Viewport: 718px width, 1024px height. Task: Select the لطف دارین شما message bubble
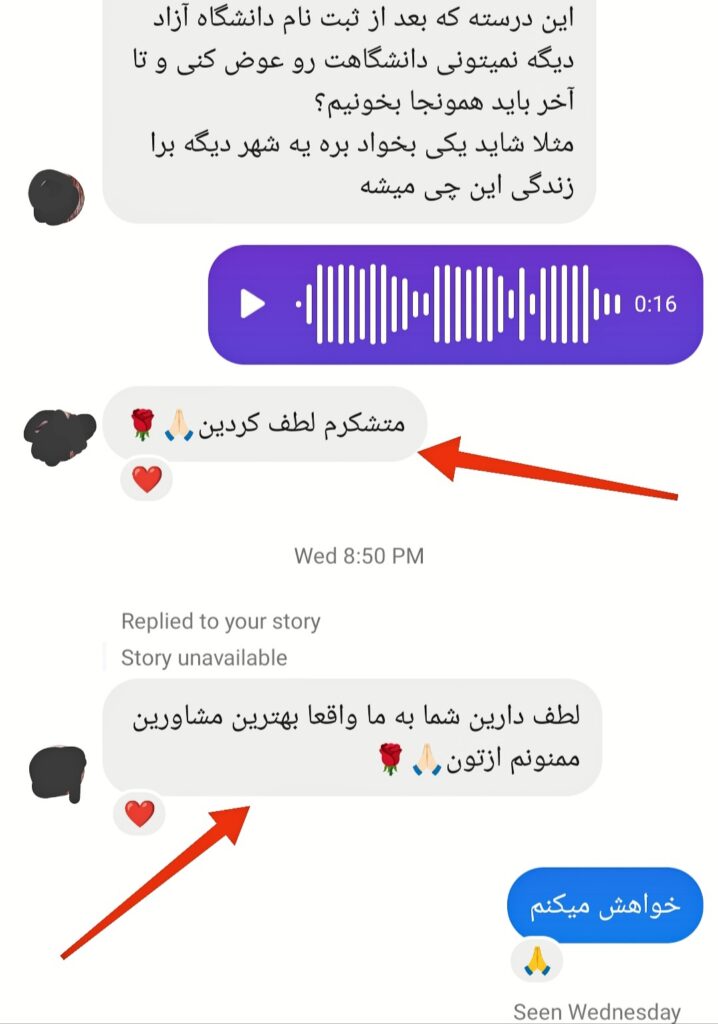click(x=352, y=737)
